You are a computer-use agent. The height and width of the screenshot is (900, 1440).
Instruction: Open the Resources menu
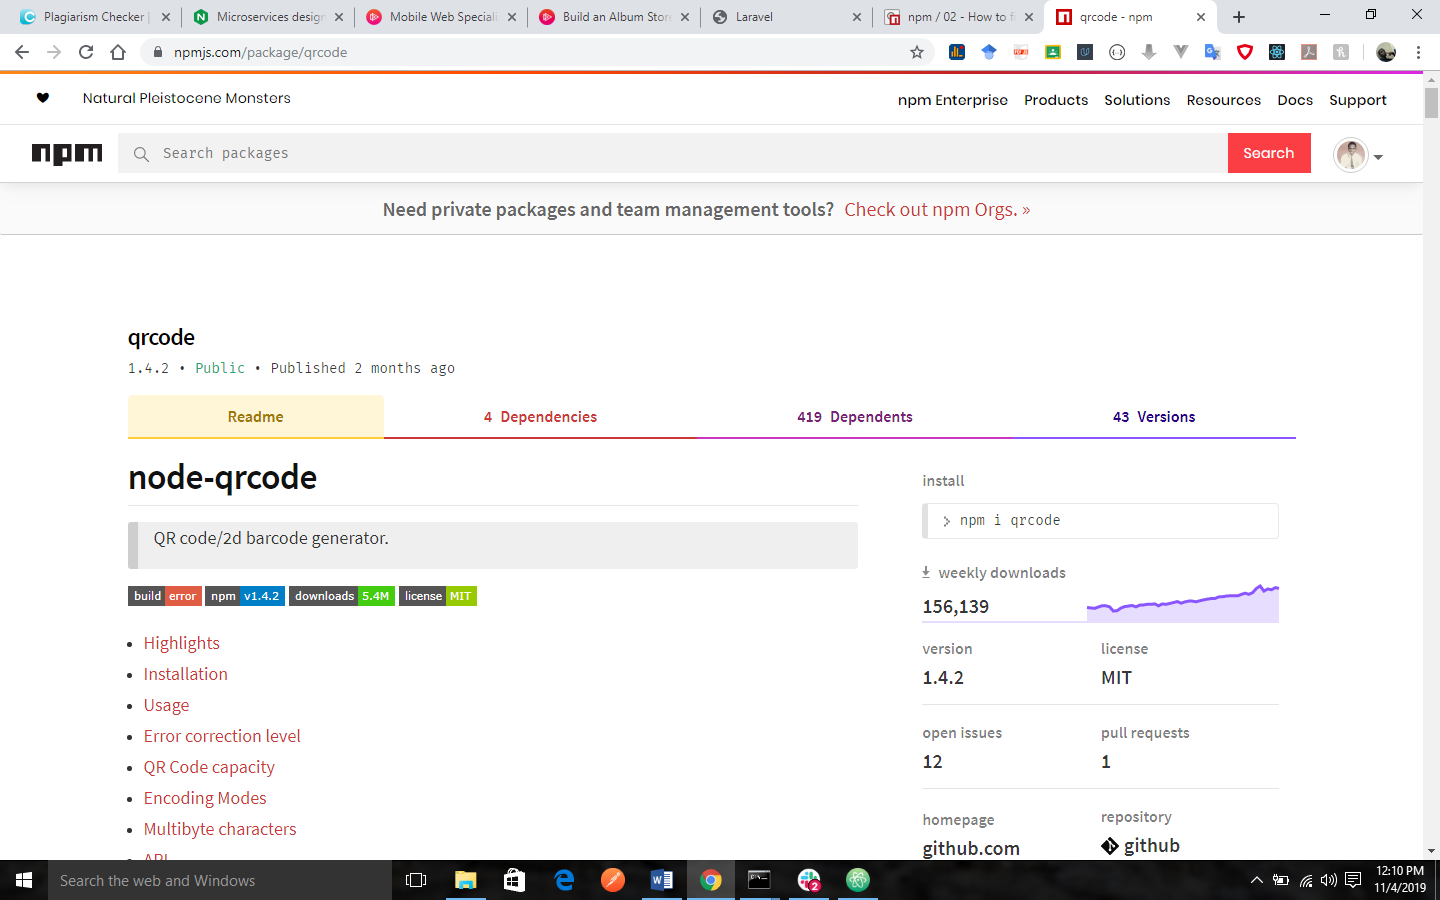(x=1224, y=100)
